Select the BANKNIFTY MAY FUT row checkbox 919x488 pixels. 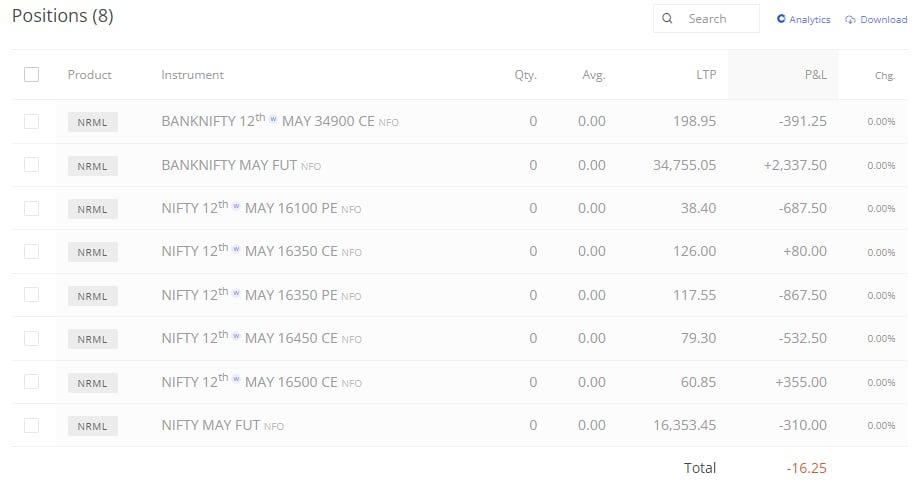(x=32, y=165)
